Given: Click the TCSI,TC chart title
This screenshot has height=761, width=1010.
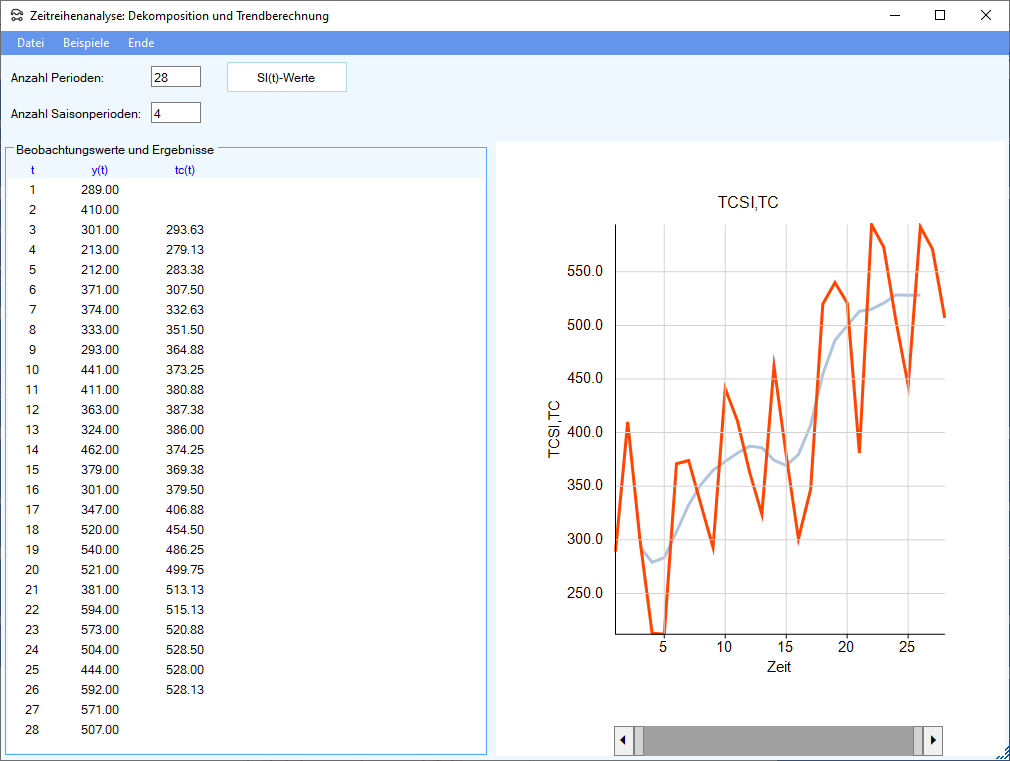Looking at the screenshot, I should coord(748,203).
